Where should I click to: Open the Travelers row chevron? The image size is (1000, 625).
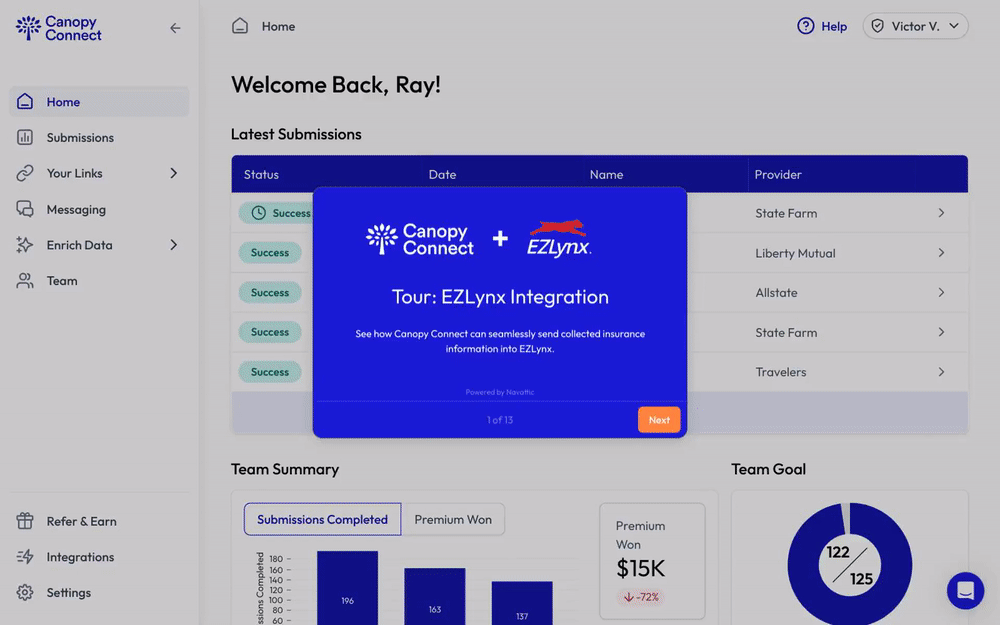tap(941, 372)
